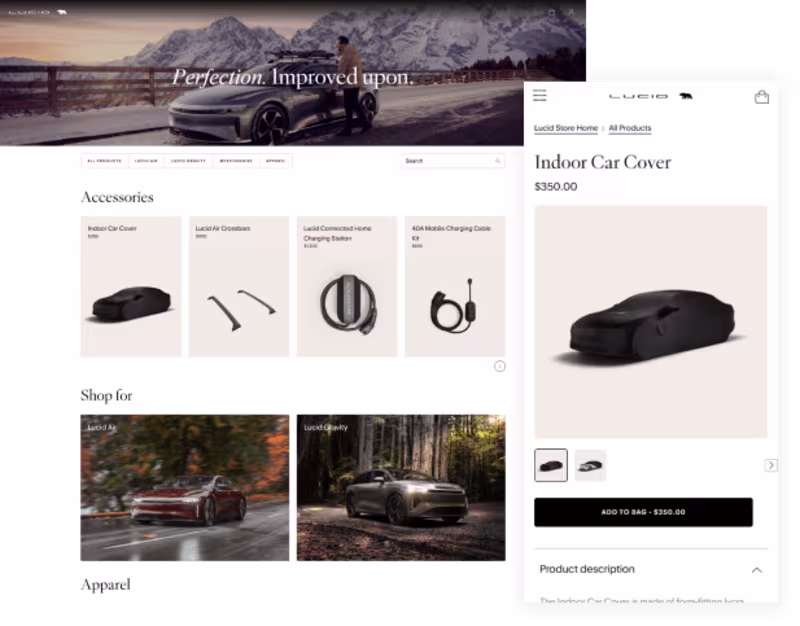
Task: Click the search magnifier icon
Action: [x=497, y=161]
